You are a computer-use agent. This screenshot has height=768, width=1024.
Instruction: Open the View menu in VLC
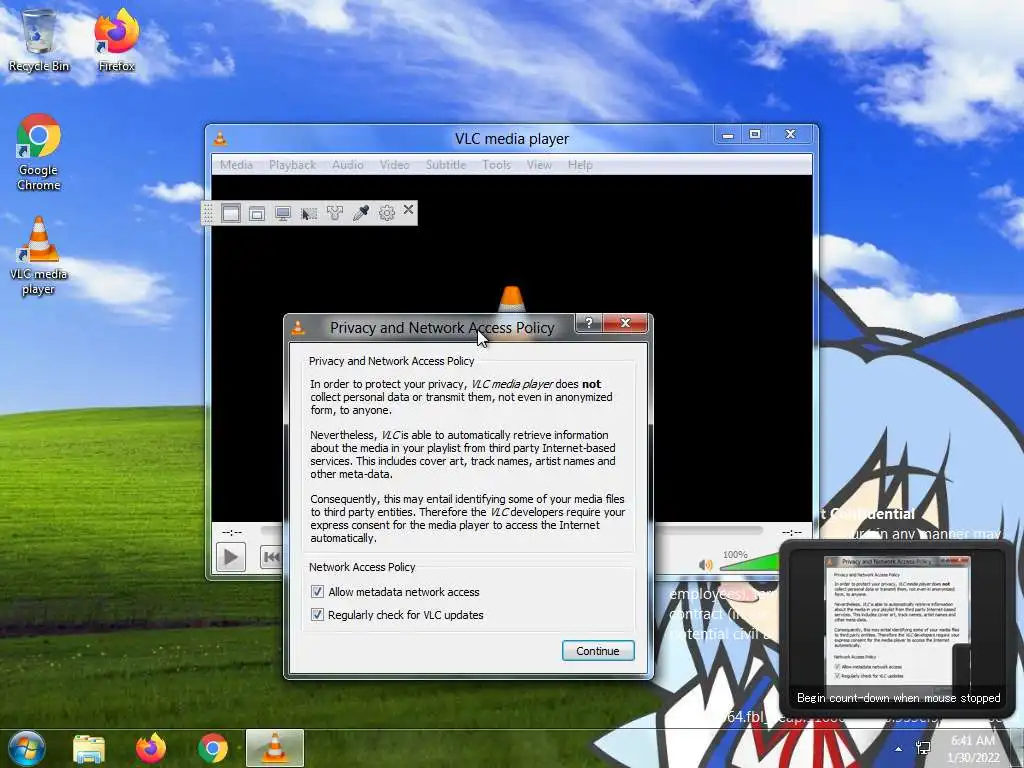pyautogui.click(x=539, y=165)
